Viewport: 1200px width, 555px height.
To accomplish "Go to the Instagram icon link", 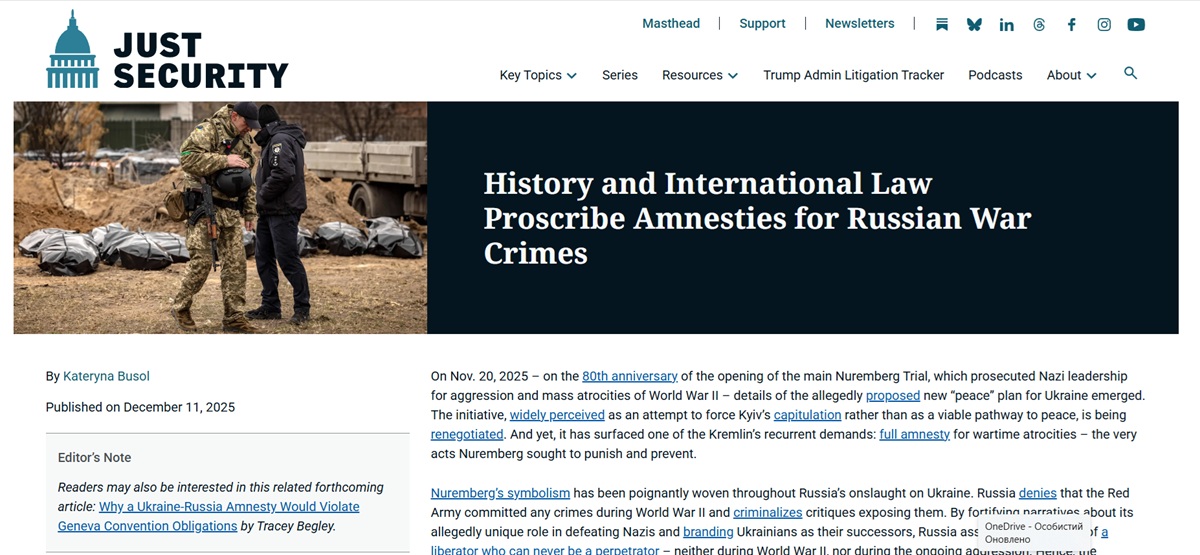I will tap(1104, 25).
